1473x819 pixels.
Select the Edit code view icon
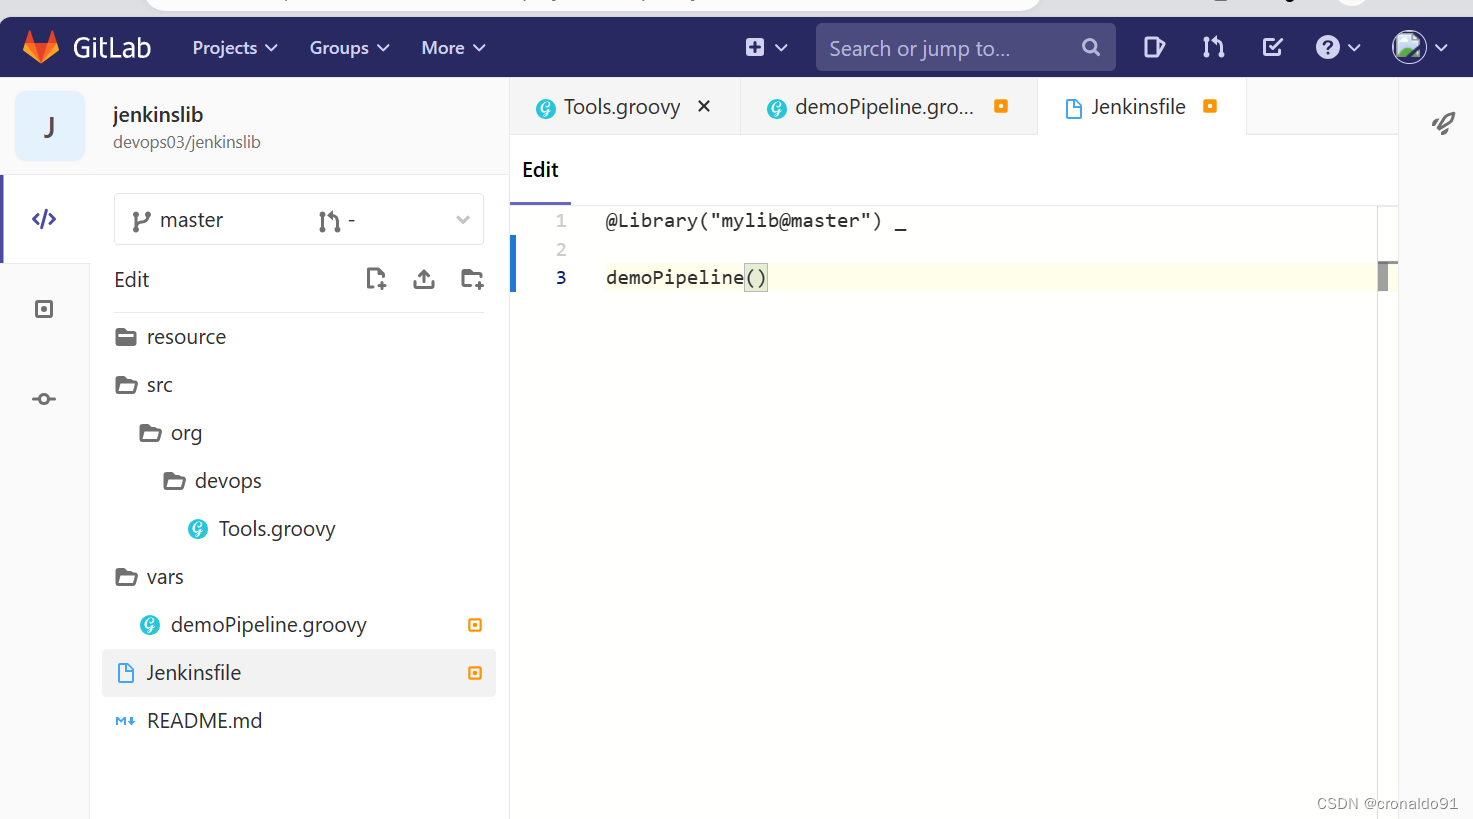pyautogui.click(x=44, y=219)
